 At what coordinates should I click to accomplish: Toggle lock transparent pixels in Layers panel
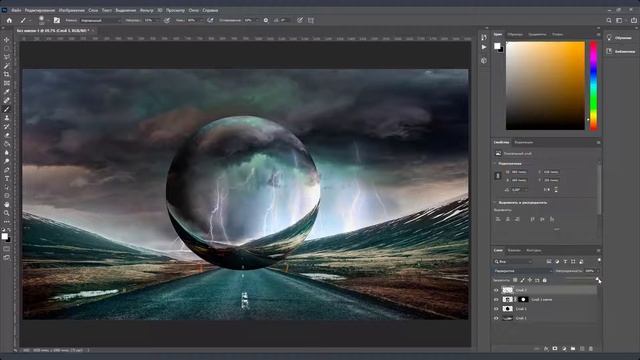click(x=515, y=280)
